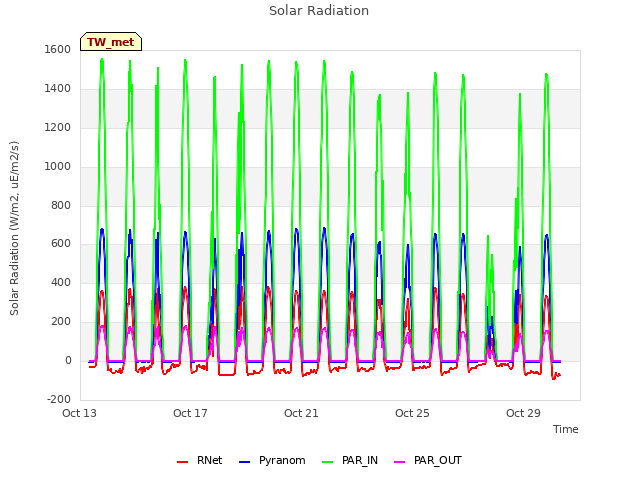Click the TW_met label box
The image size is (640, 480).
click(x=111, y=42)
